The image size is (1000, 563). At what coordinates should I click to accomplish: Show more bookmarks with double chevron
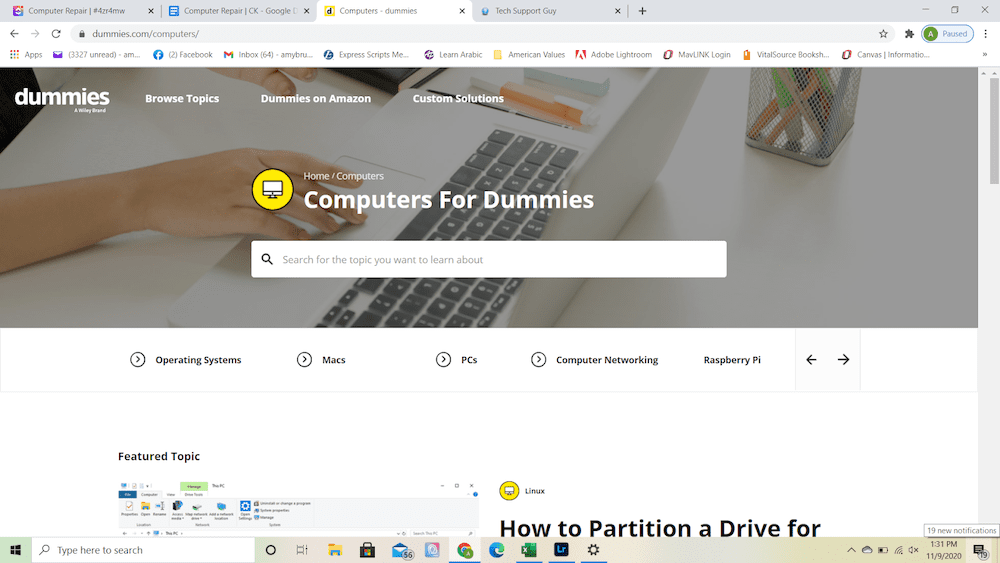pos(985,55)
